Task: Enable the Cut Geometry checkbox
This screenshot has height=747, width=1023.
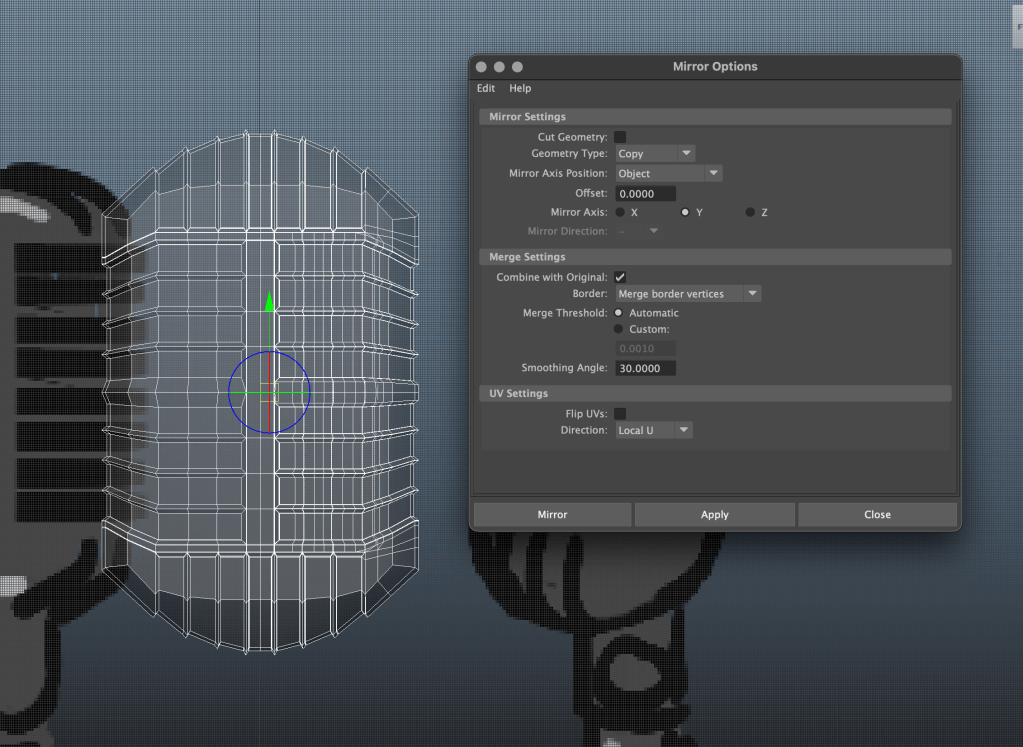Action: coord(620,137)
